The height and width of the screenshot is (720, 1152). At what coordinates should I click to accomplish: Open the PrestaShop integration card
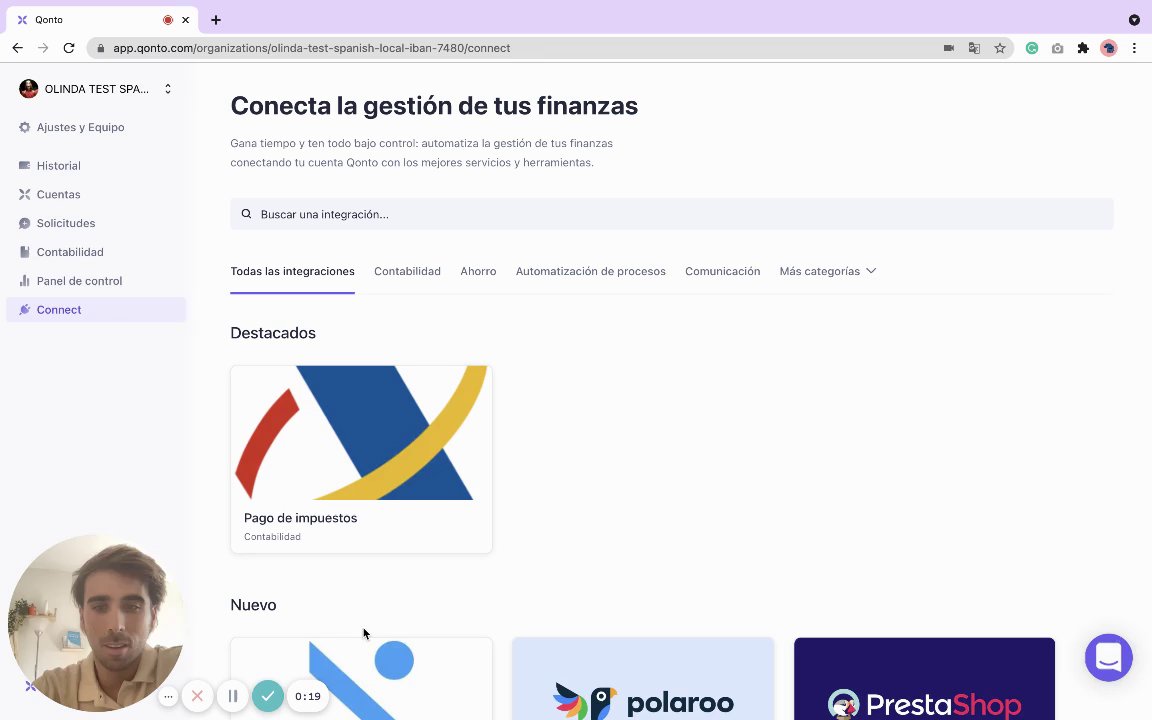(x=924, y=679)
